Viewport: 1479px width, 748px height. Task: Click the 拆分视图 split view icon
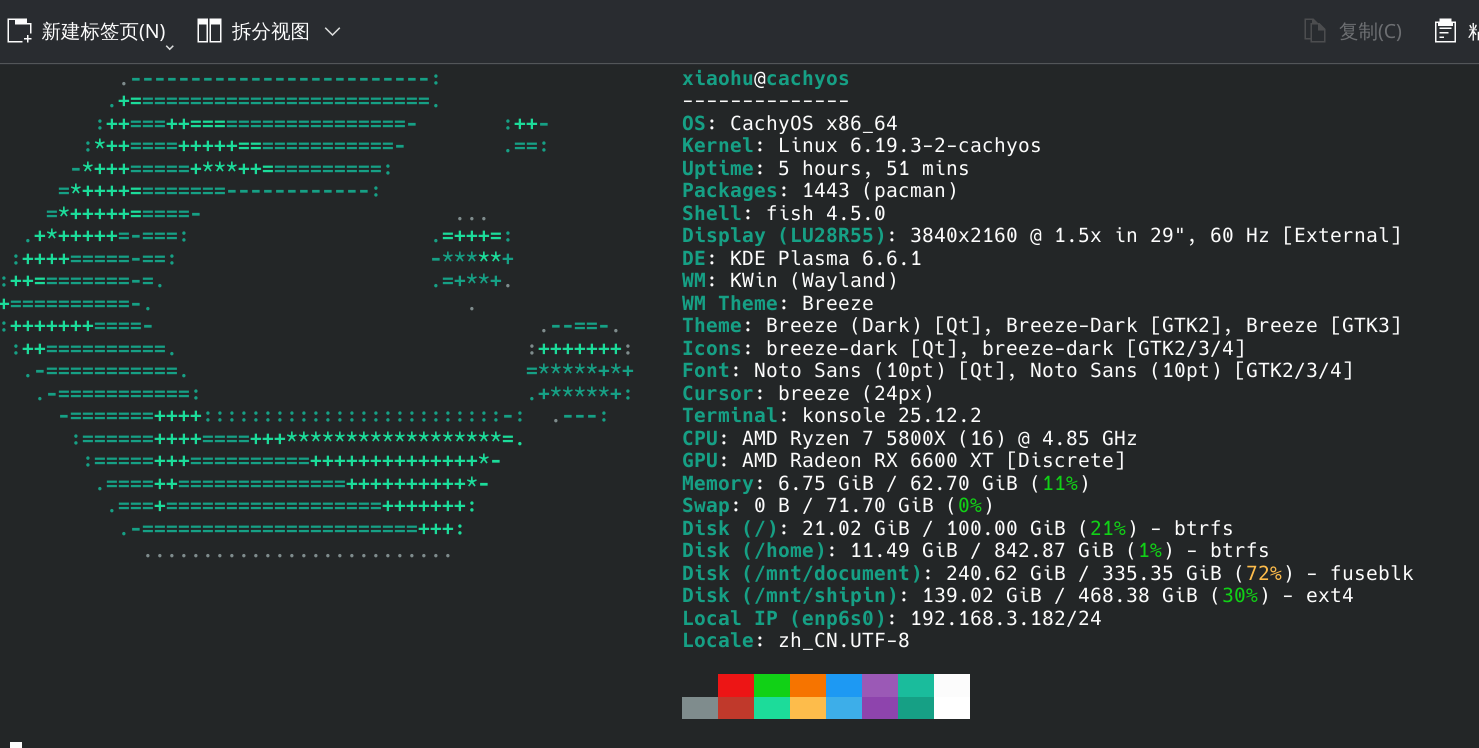pyautogui.click(x=209, y=31)
